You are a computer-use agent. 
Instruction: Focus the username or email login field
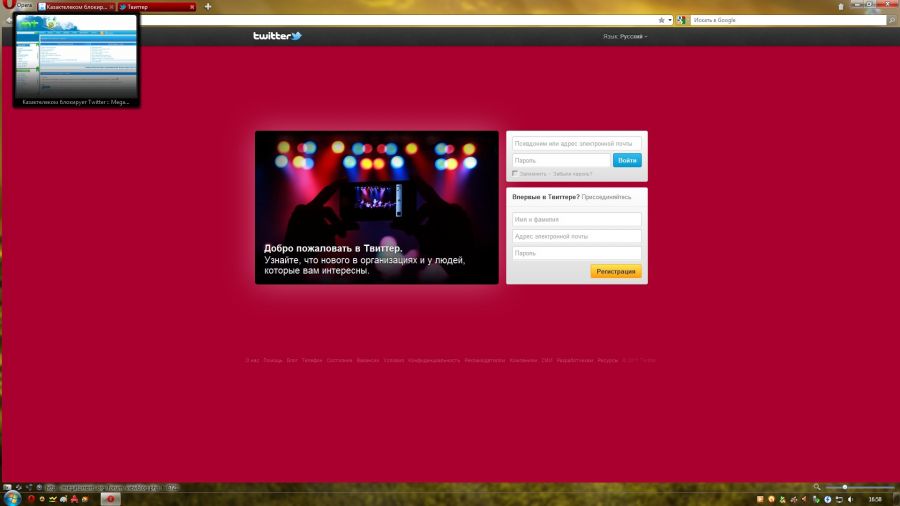click(x=576, y=143)
